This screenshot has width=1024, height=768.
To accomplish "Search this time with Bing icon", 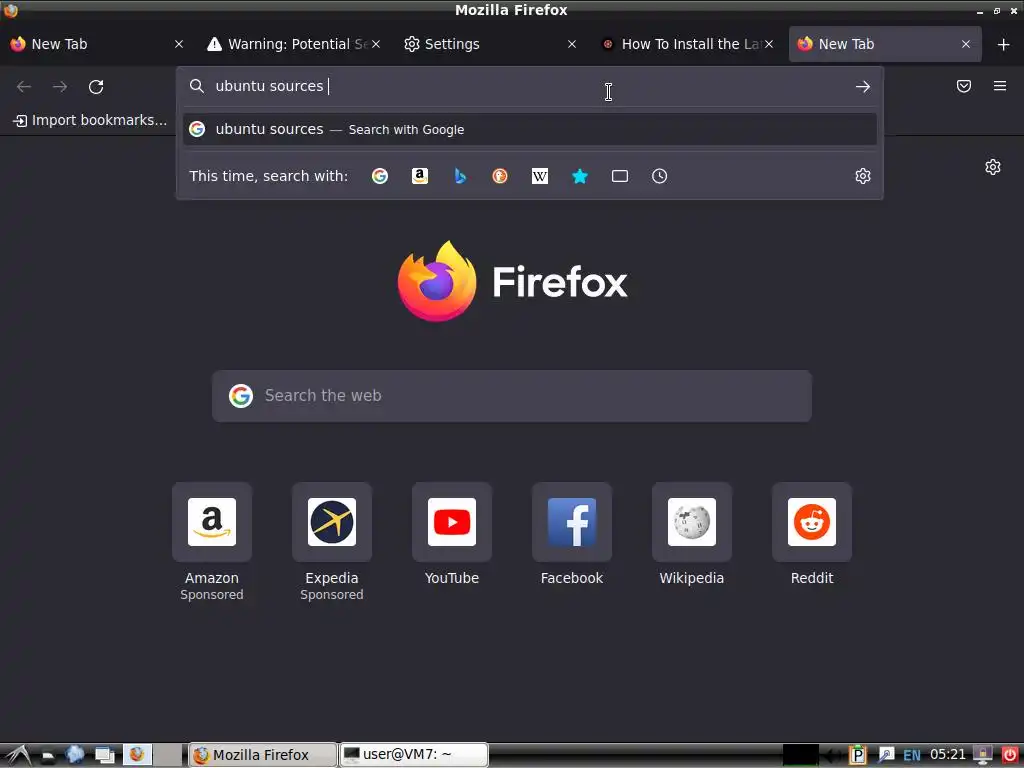I will [460, 176].
